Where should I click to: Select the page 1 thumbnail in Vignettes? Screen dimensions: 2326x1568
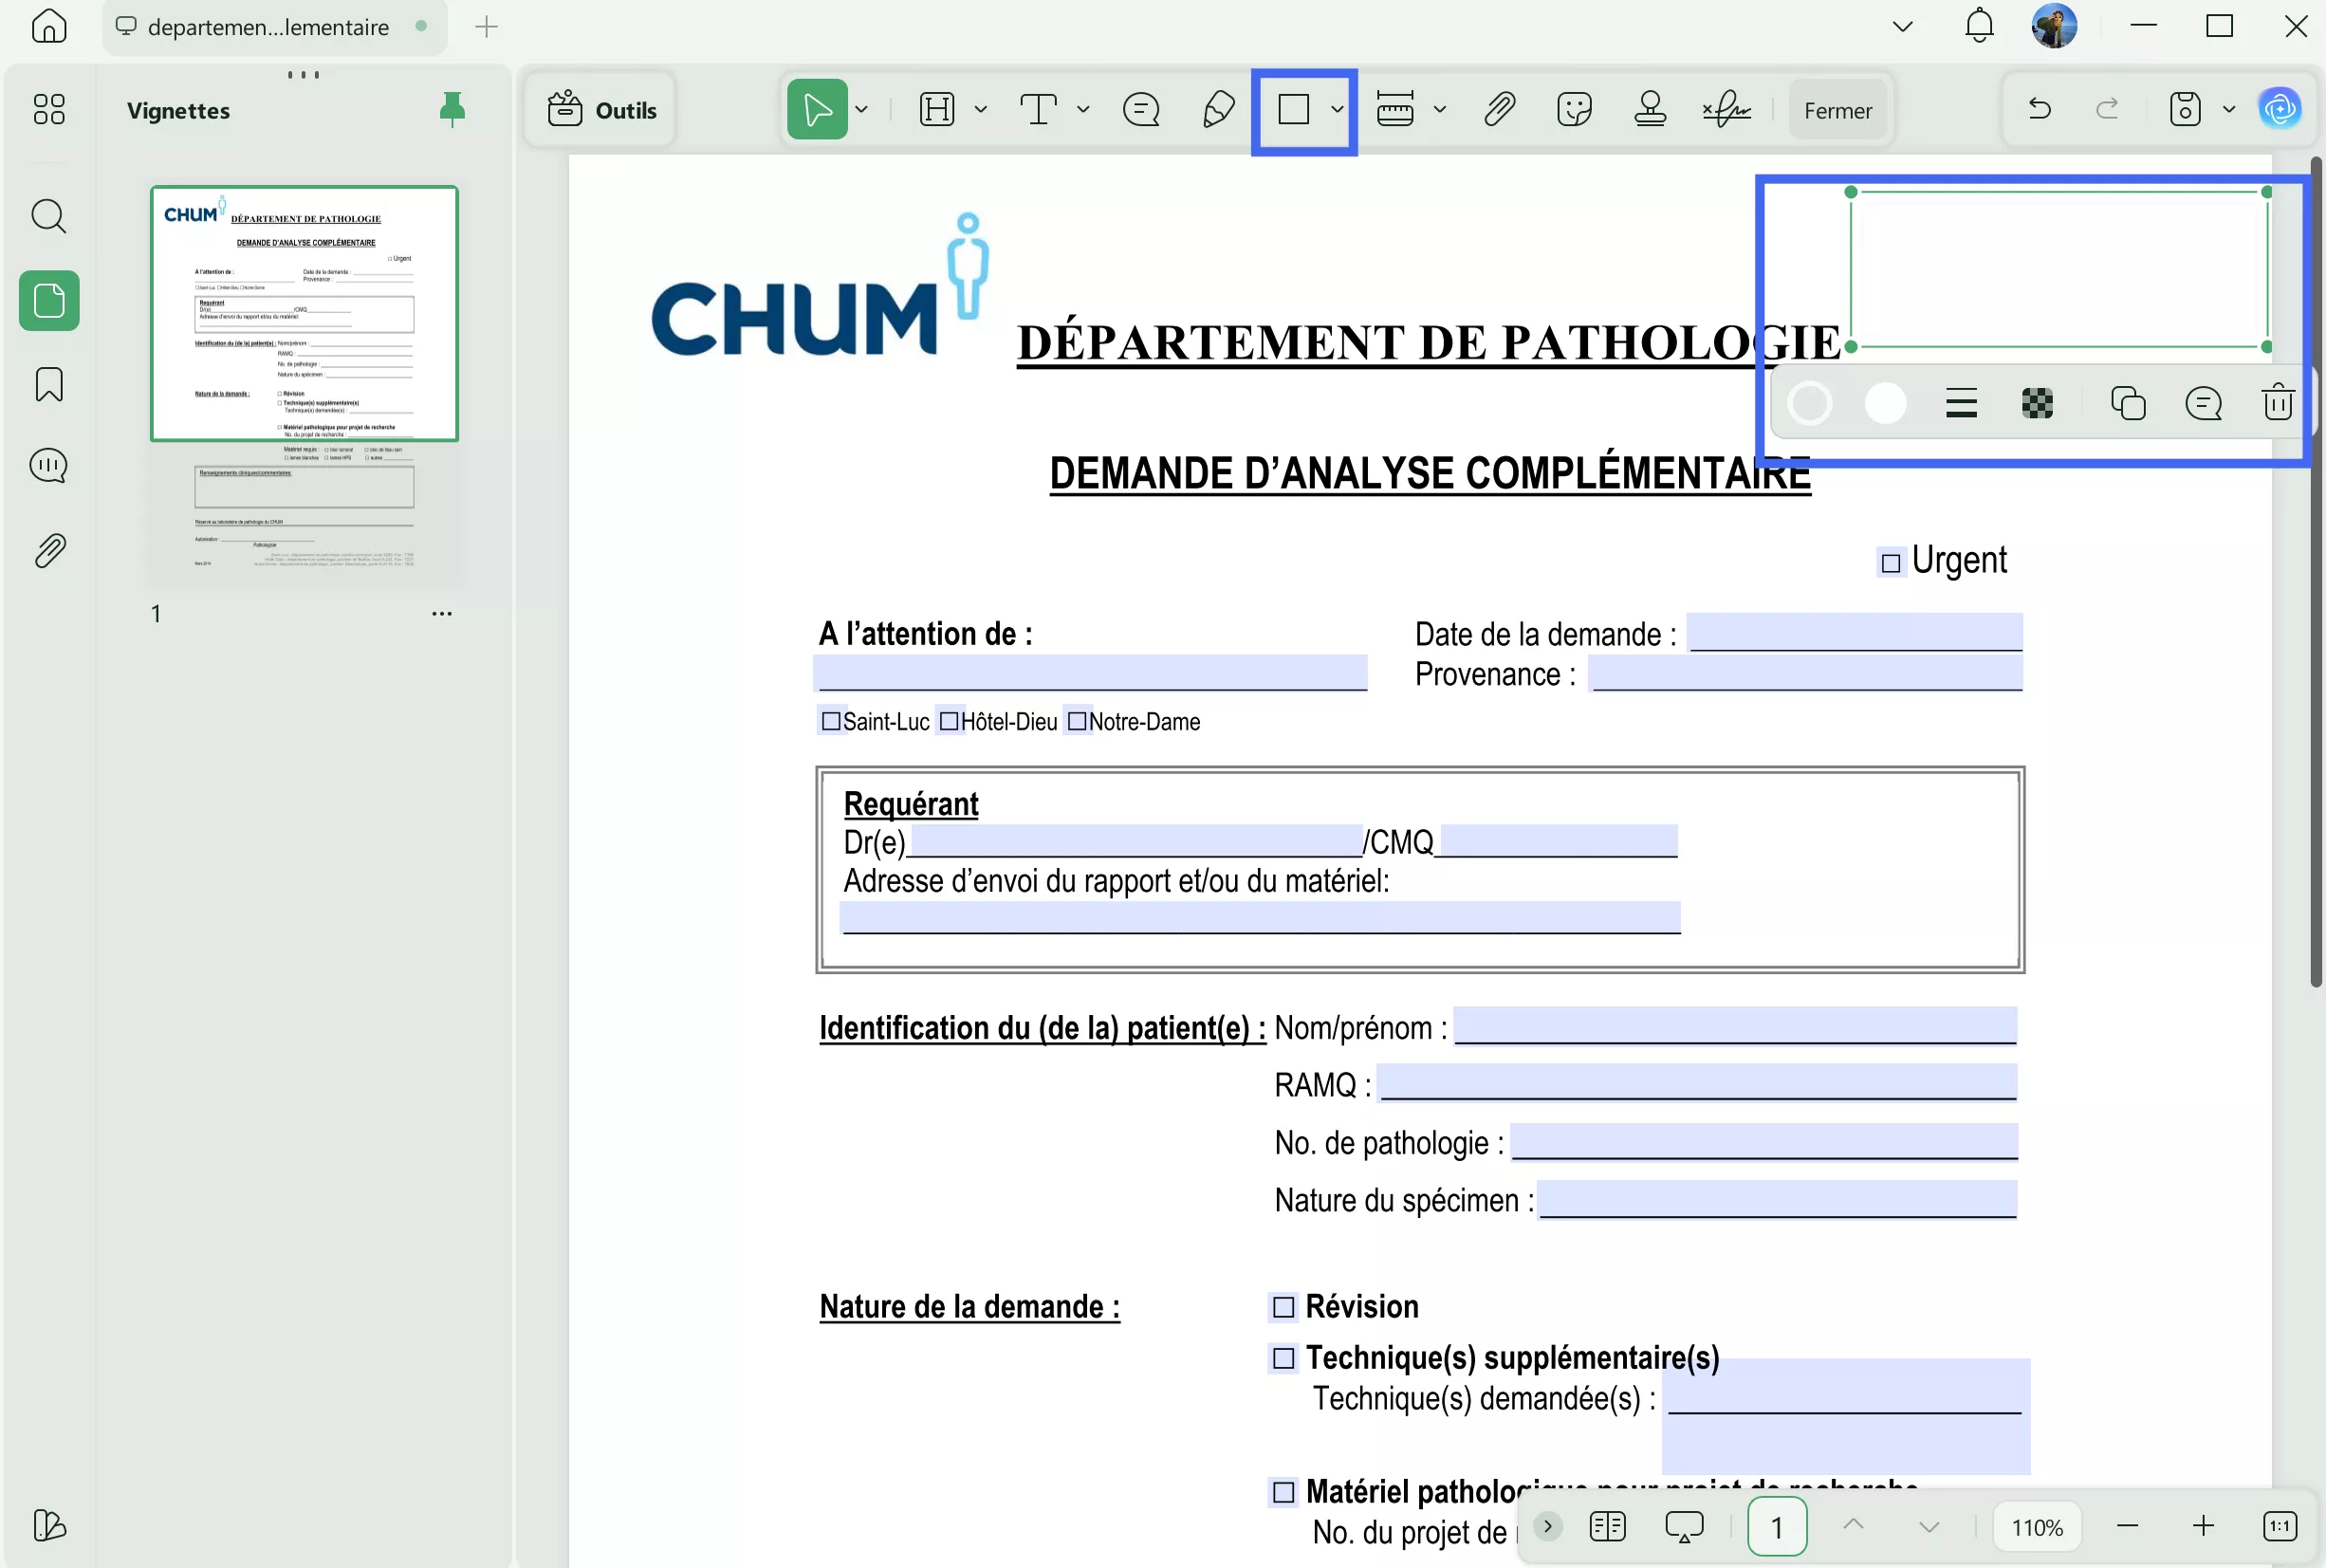pyautogui.click(x=305, y=313)
